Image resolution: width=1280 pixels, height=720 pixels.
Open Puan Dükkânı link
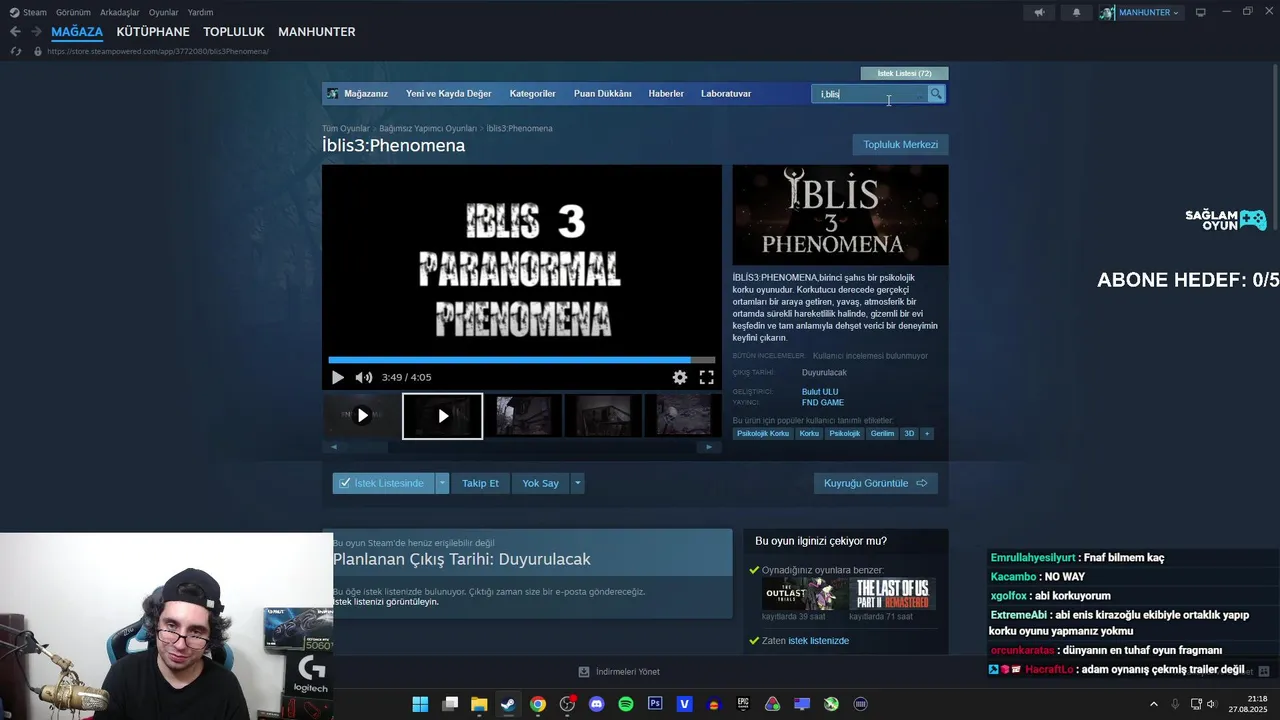603,94
